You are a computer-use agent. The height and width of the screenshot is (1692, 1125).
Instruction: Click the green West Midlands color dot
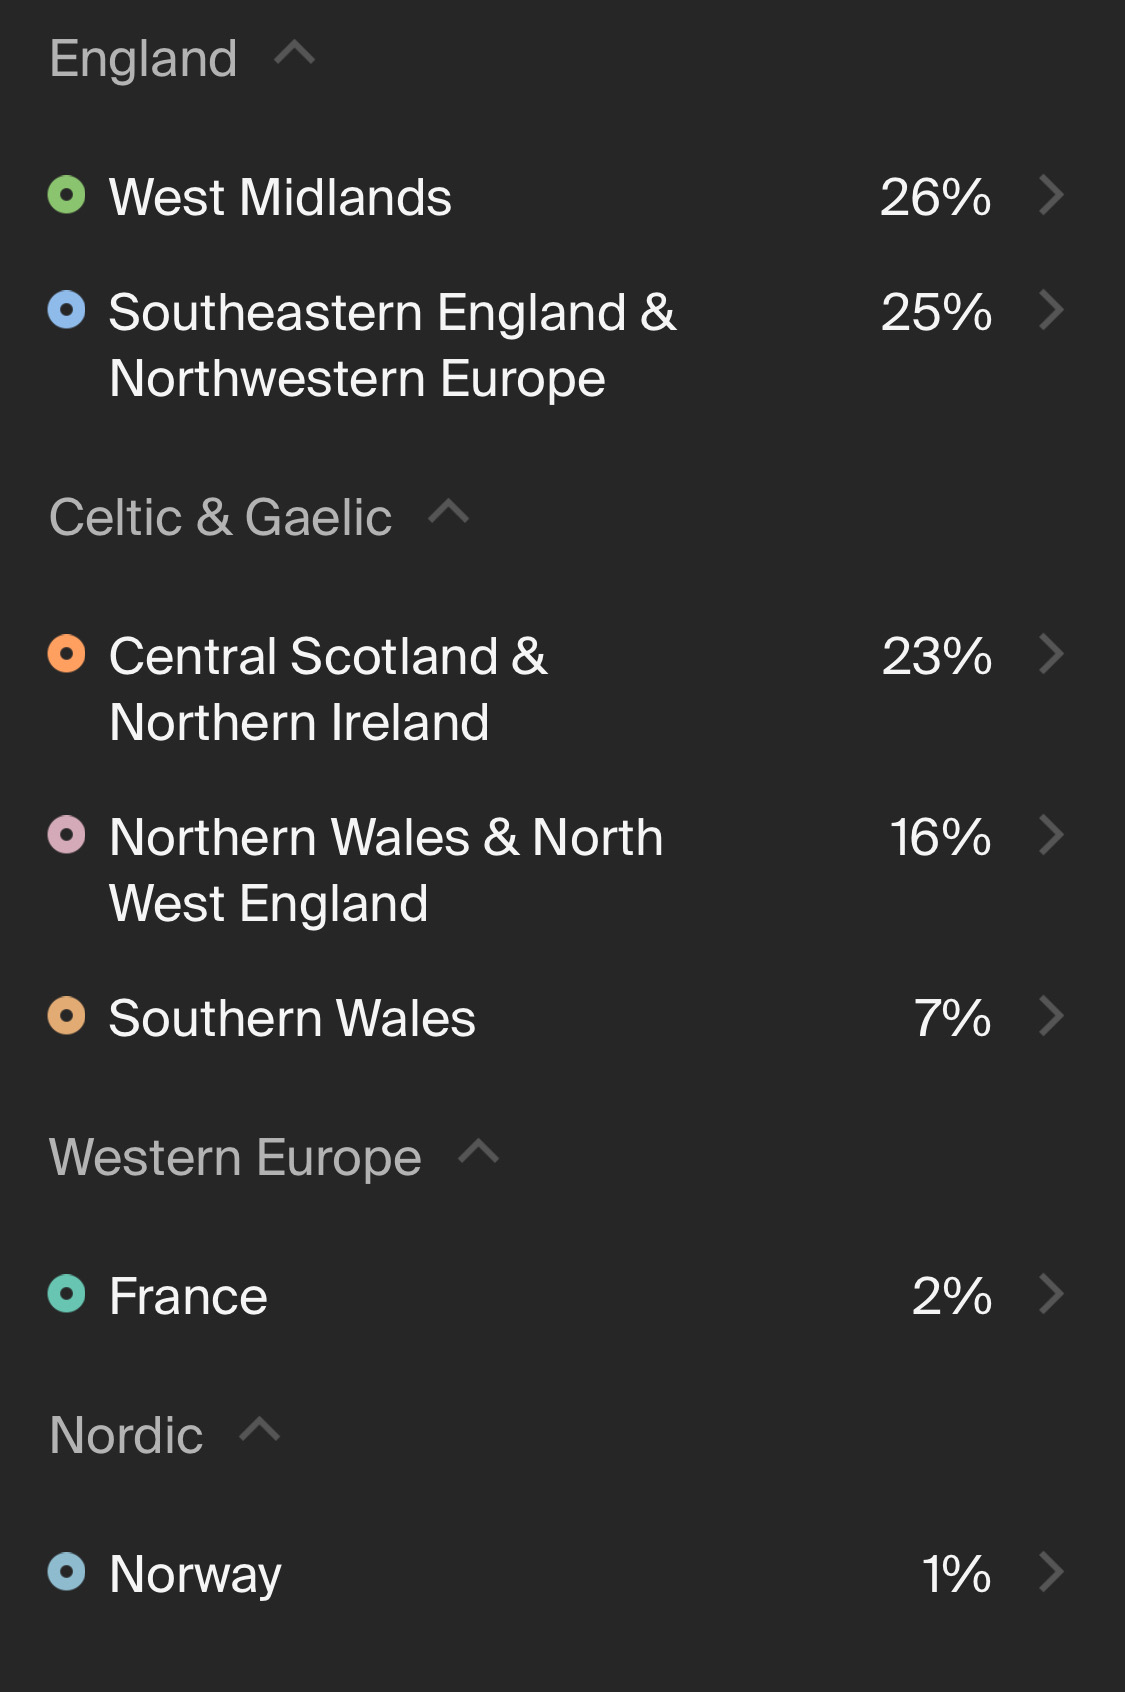tap(67, 195)
